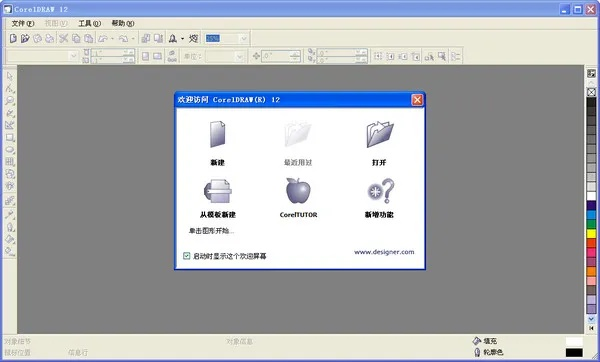Click the Print toolbar icon
This screenshot has width=600, height=362.
(50, 38)
